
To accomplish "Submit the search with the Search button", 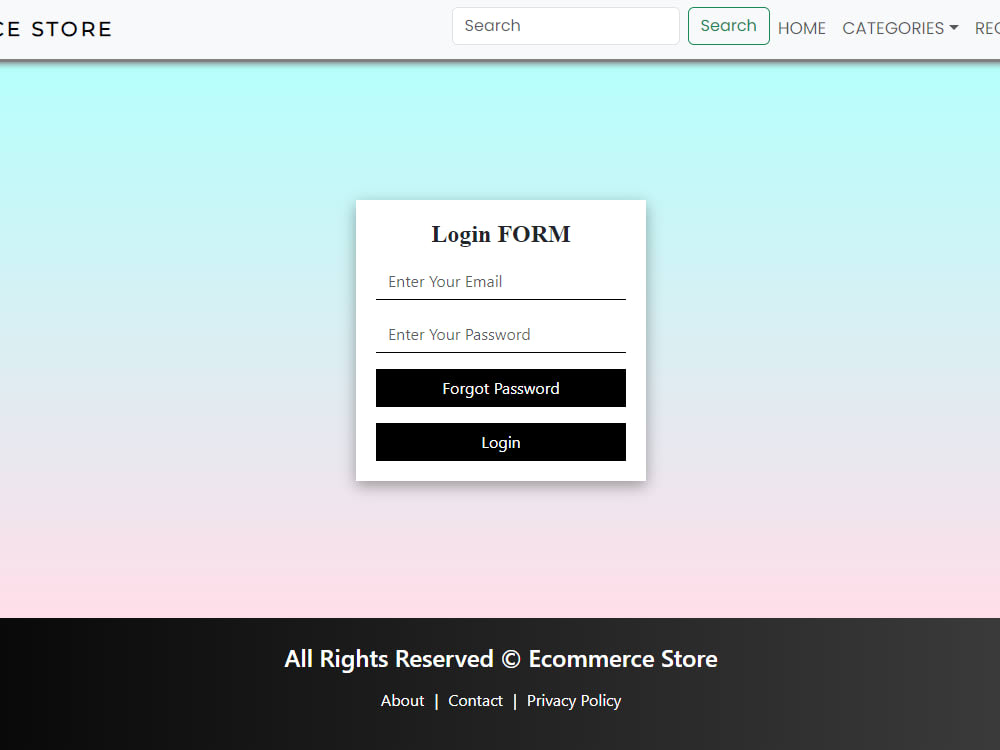I will 728,26.
